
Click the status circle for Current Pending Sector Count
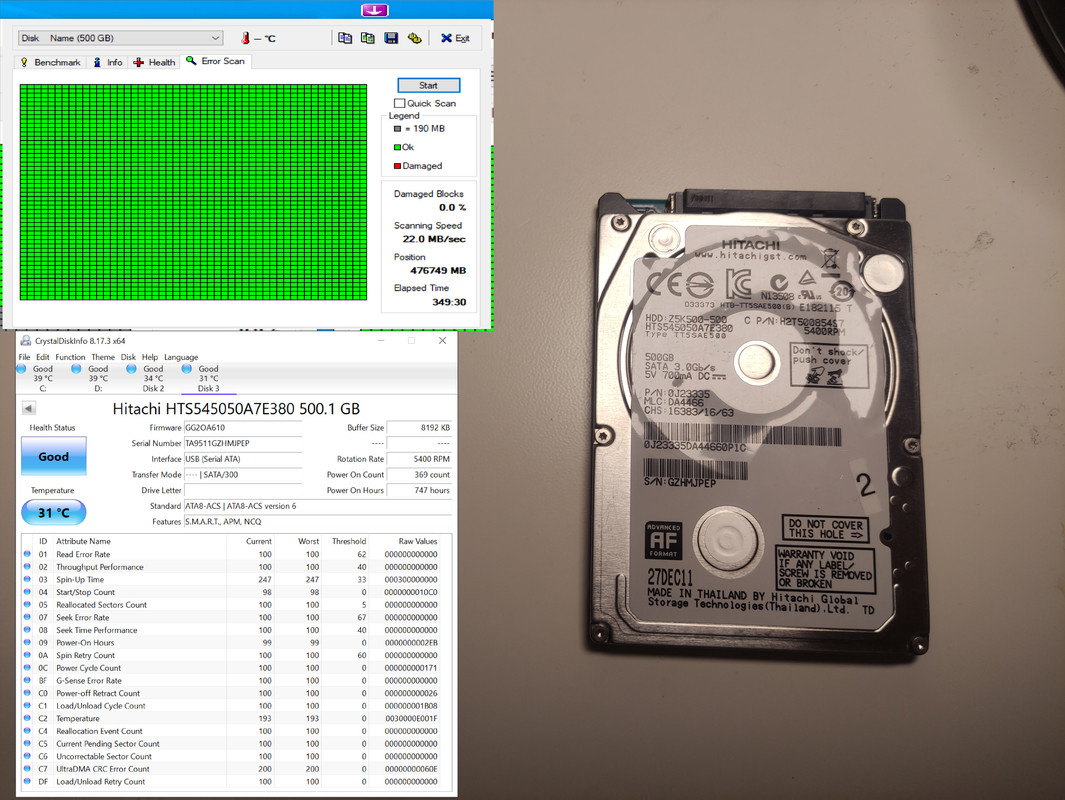tap(27, 743)
